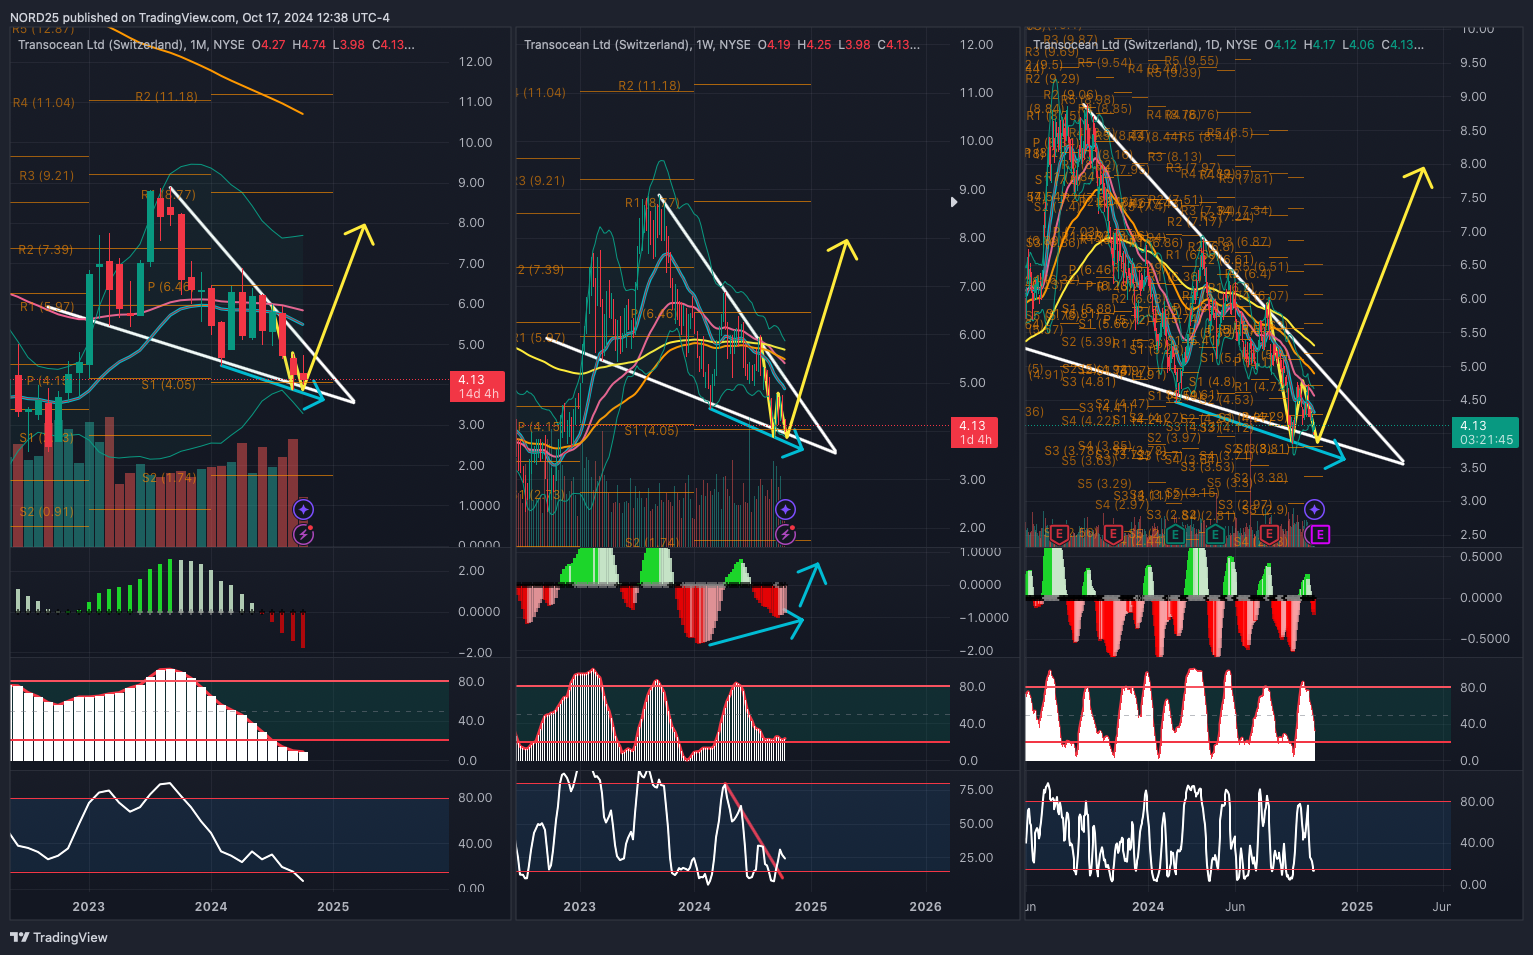Click the O4.12 open value in the daily header
The height and width of the screenshot is (955, 1533).
[1281, 45]
